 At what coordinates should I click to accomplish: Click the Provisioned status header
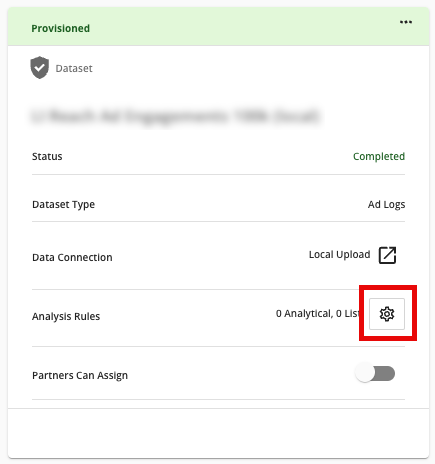pyautogui.click(x=218, y=27)
